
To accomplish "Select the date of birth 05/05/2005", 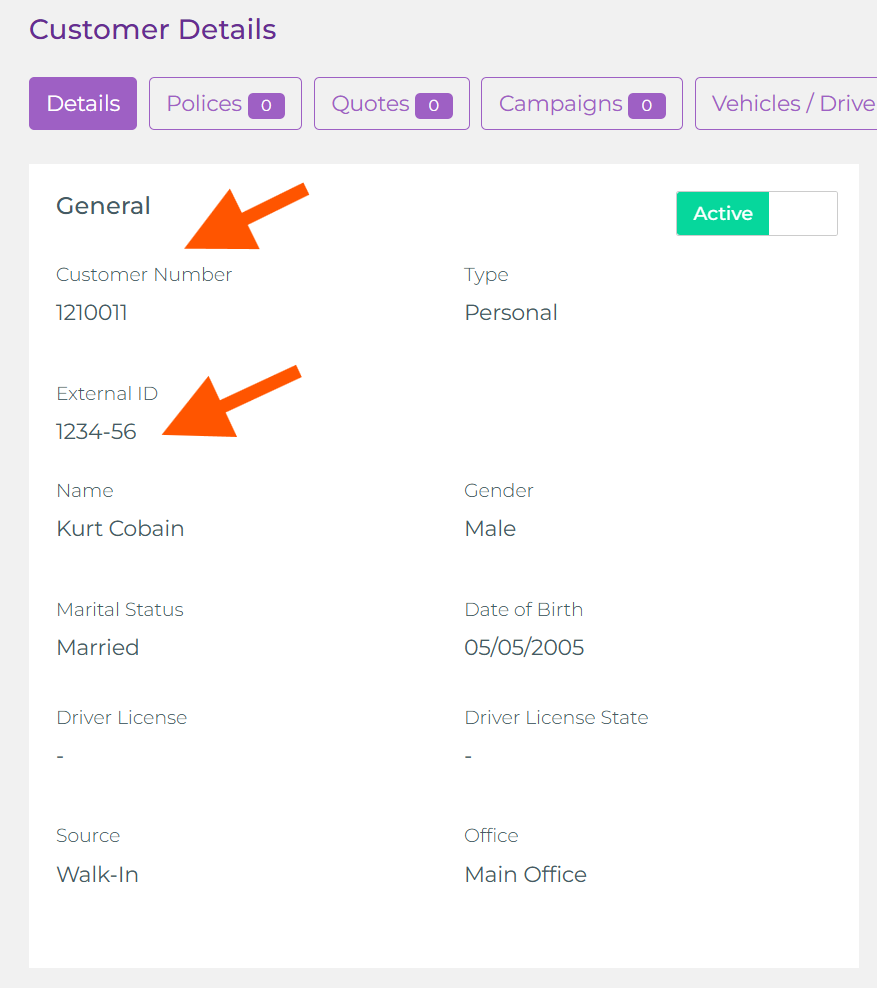I will (x=524, y=647).
